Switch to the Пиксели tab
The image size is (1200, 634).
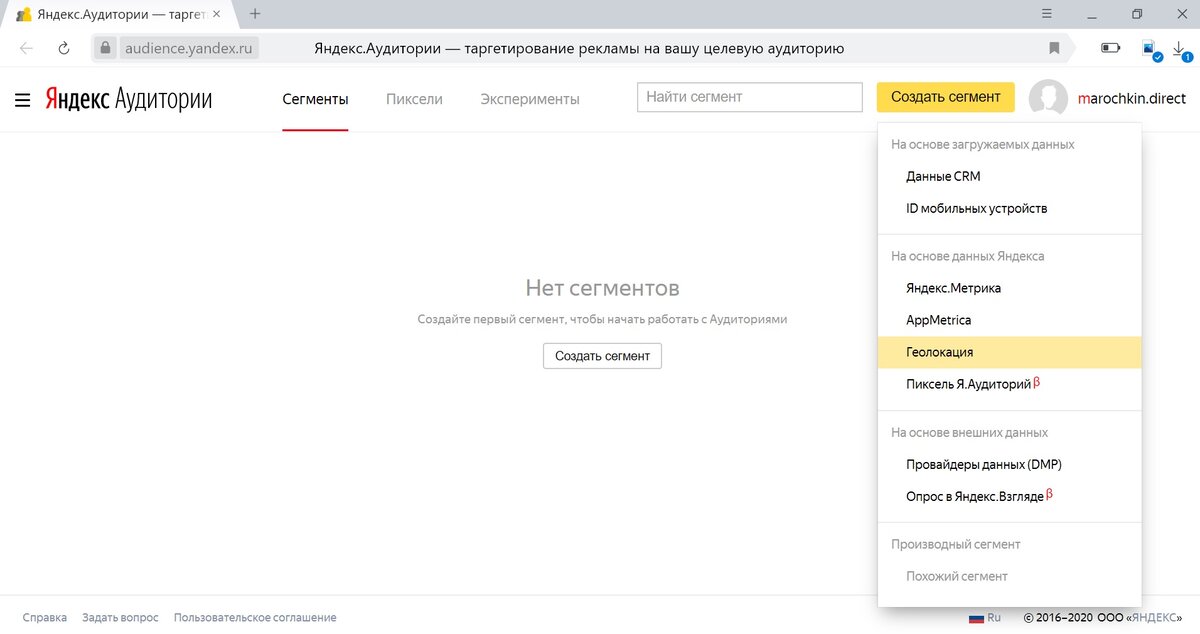point(413,99)
